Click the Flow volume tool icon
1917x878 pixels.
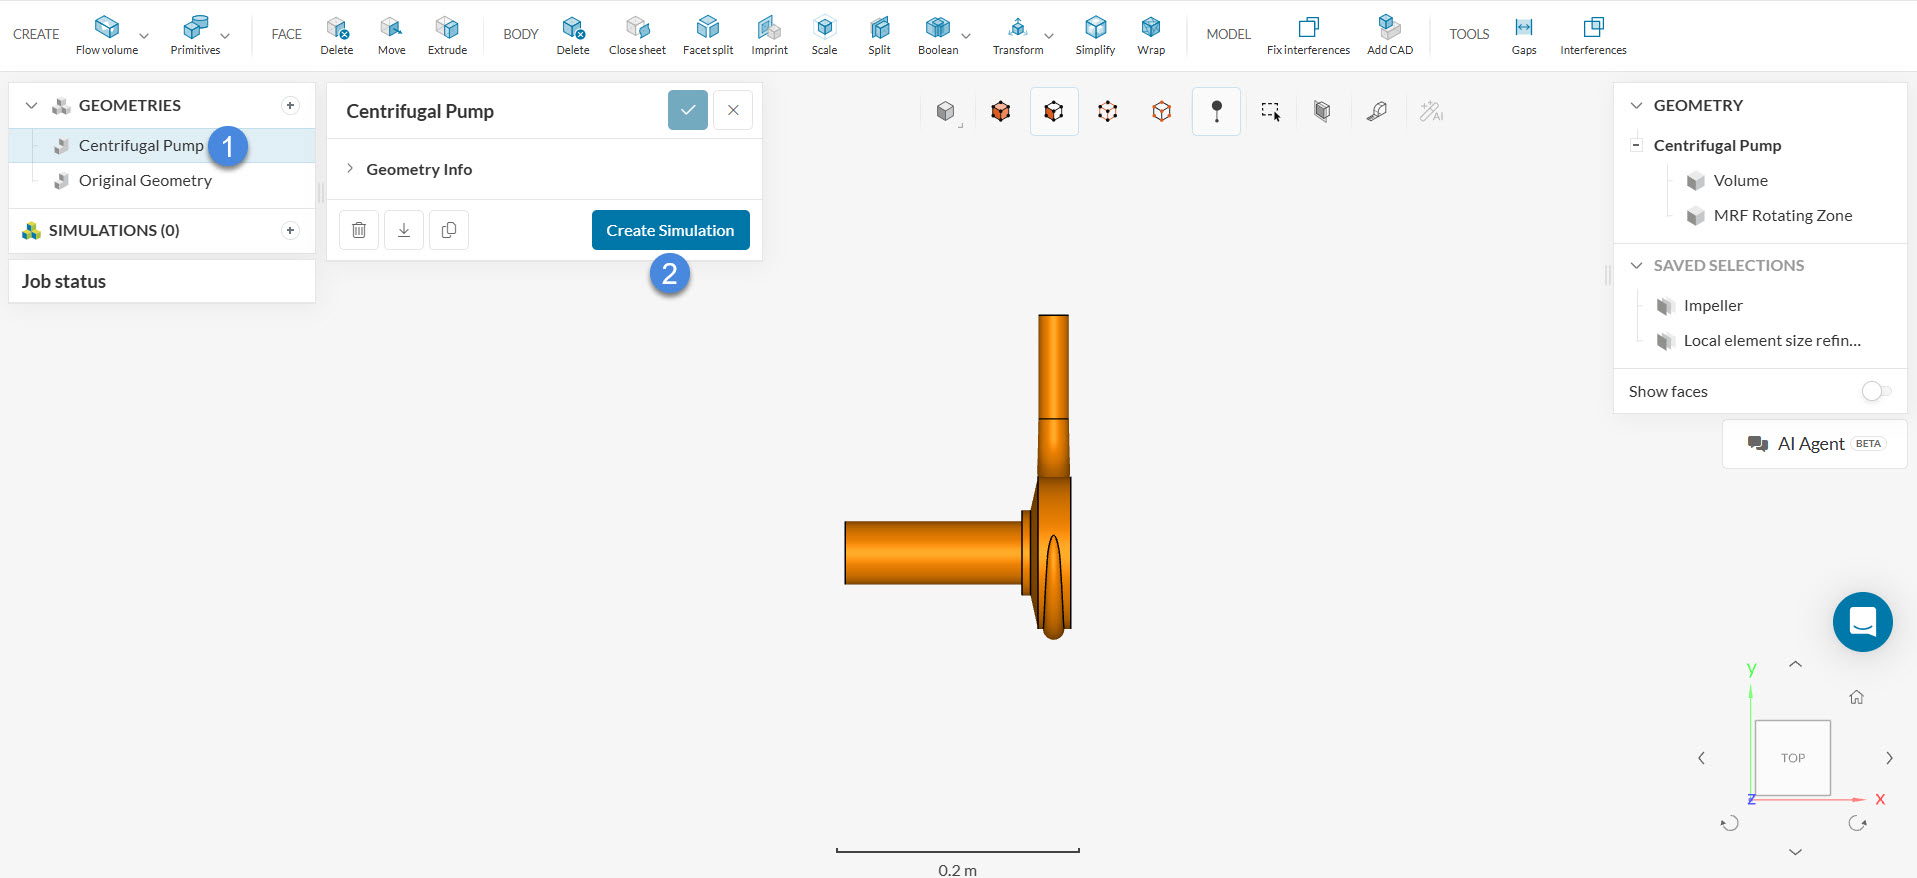(107, 27)
